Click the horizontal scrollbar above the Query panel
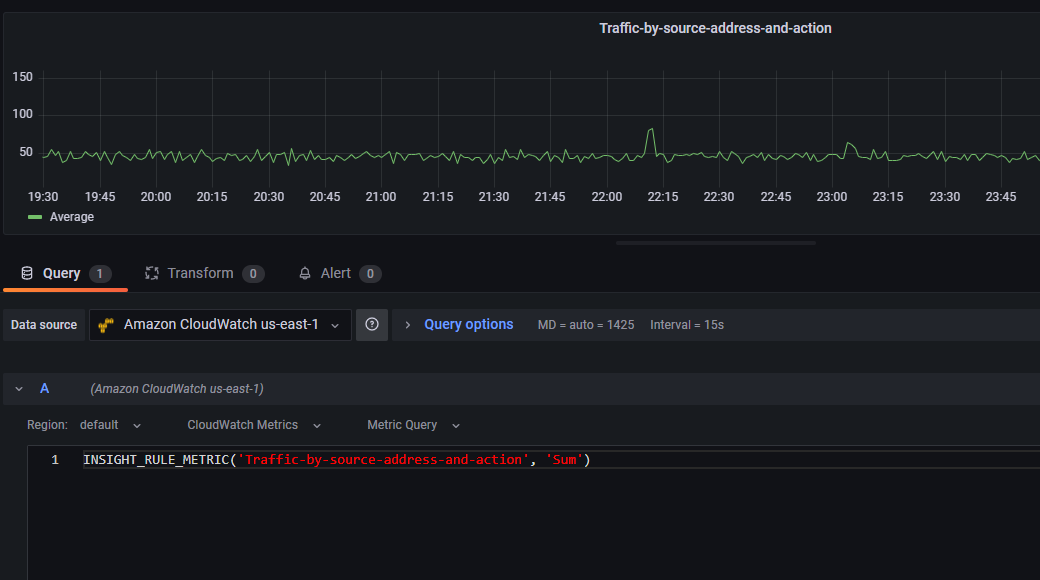Screen dimensions: 1040x580 pyautogui.click(x=715, y=241)
